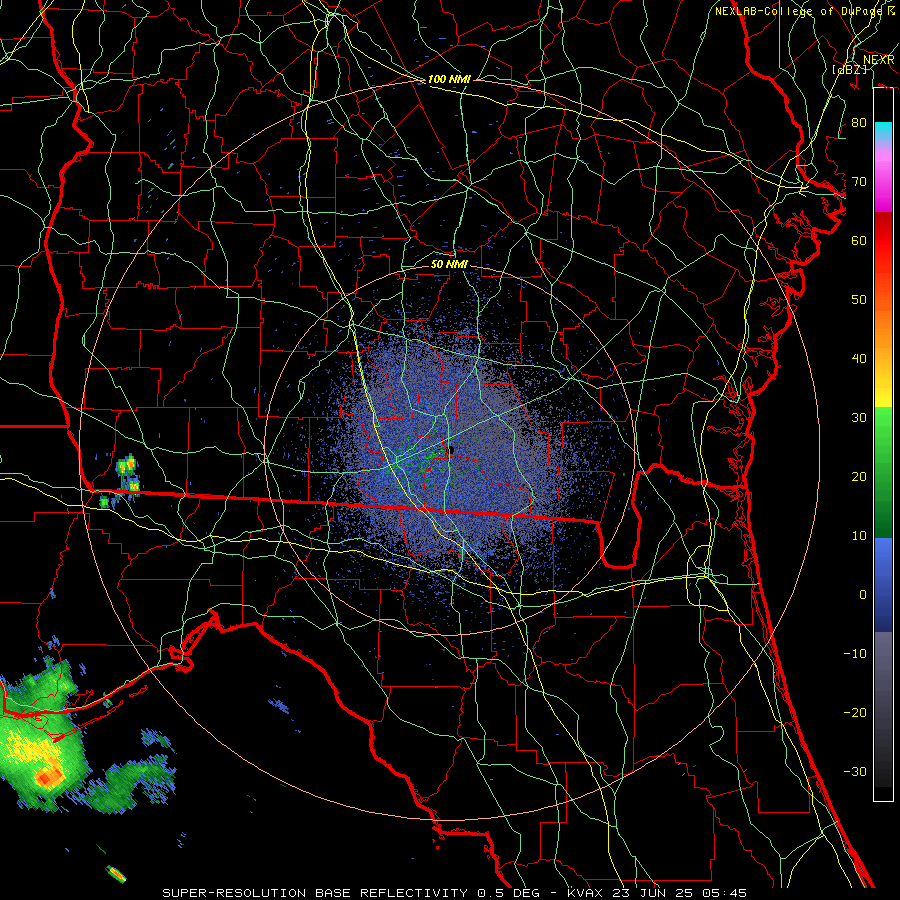Click the 30 value on the dBZ scale
This screenshot has width=900, height=900.
[x=859, y=418]
